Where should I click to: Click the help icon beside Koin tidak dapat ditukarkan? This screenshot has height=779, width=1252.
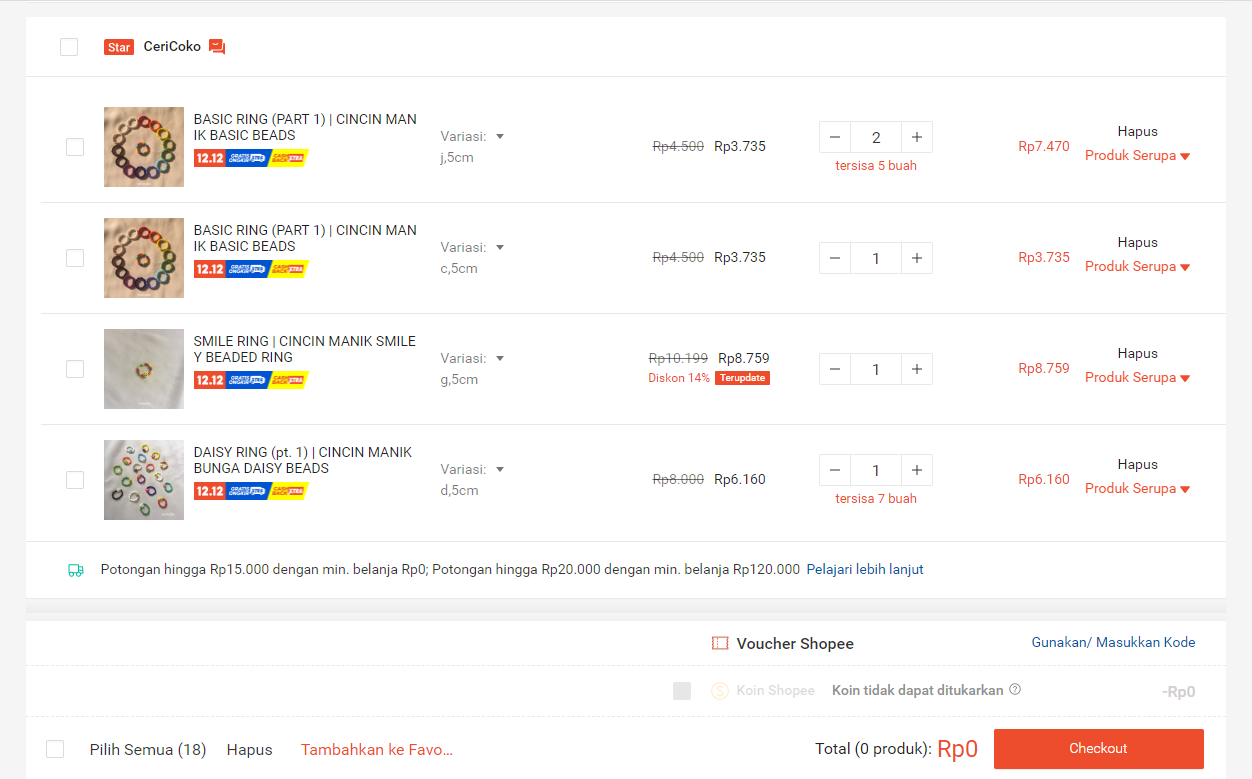1015,689
